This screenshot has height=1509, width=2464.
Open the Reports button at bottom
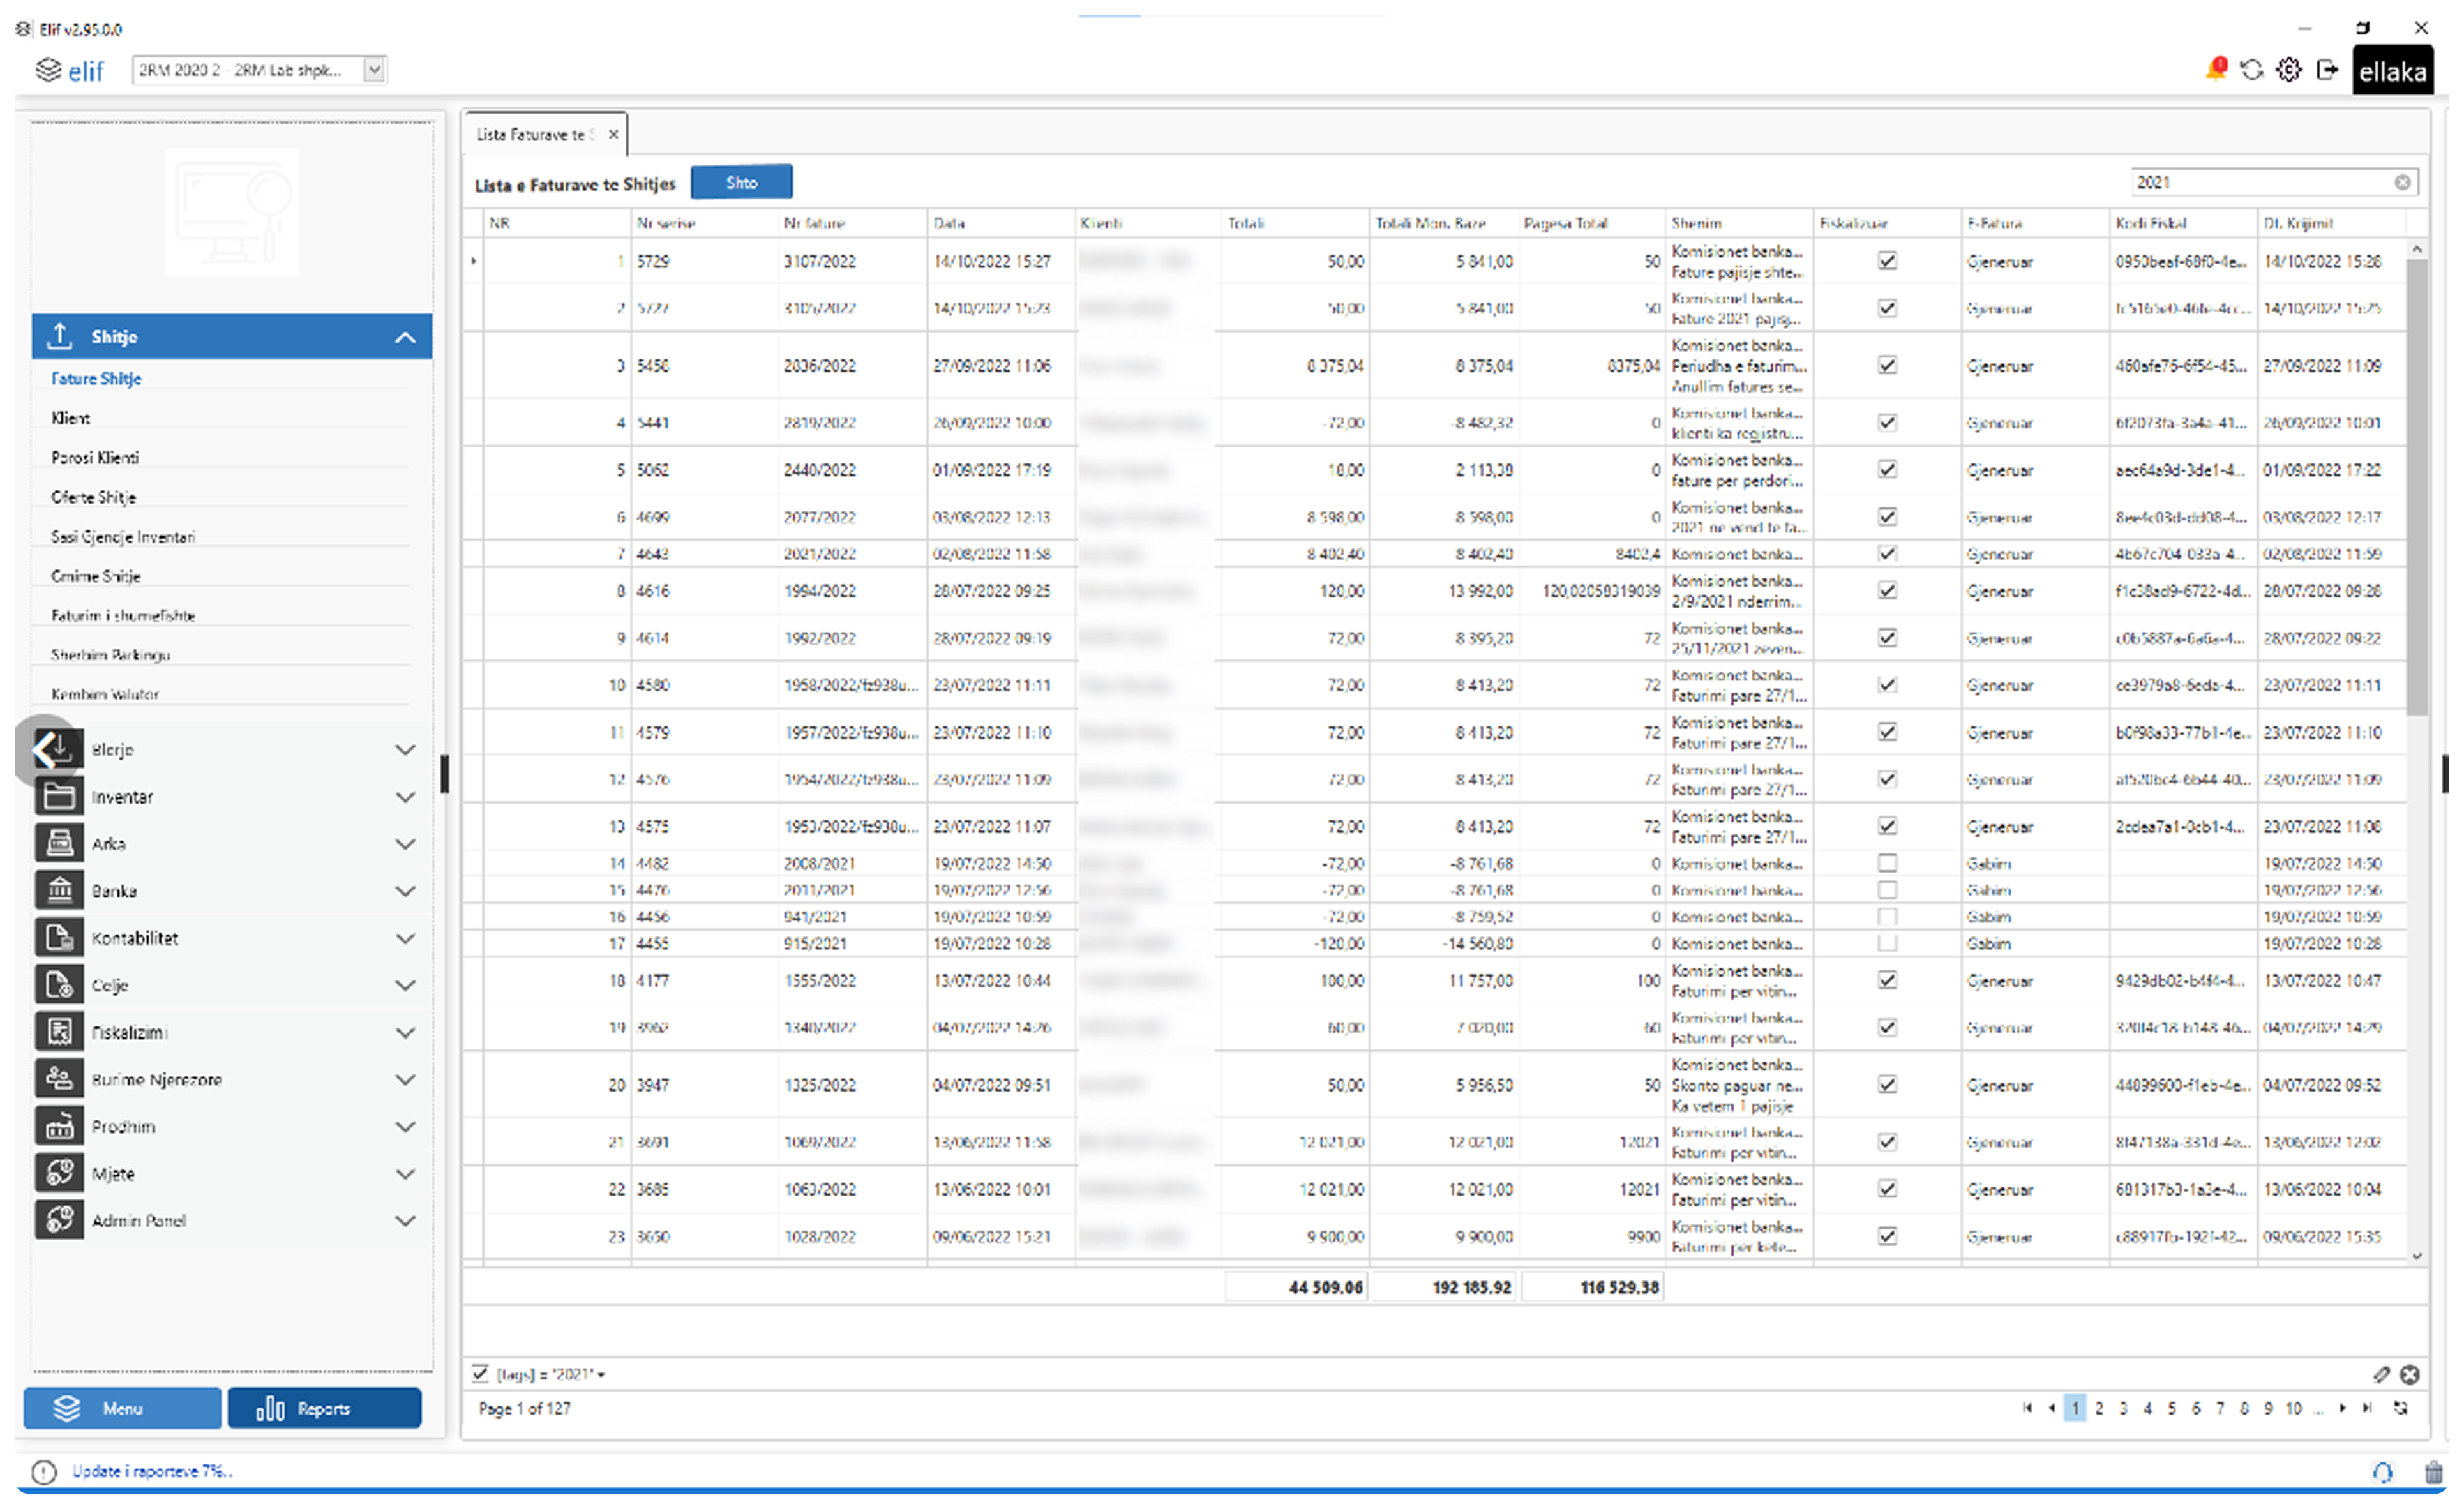point(324,1408)
